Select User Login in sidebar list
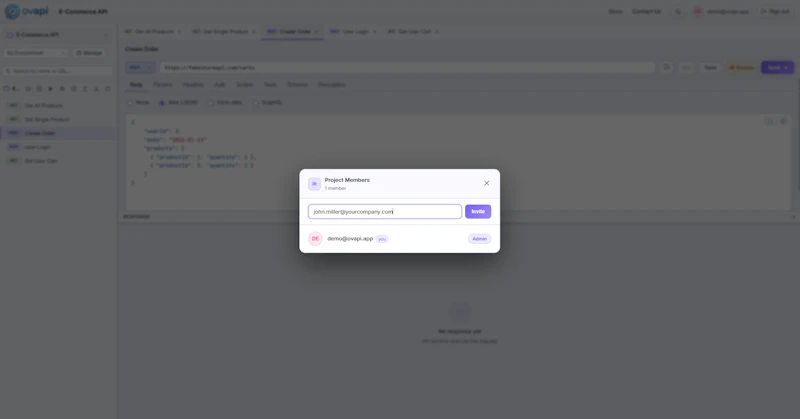The image size is (800, 419). click(x=58, y=147)
